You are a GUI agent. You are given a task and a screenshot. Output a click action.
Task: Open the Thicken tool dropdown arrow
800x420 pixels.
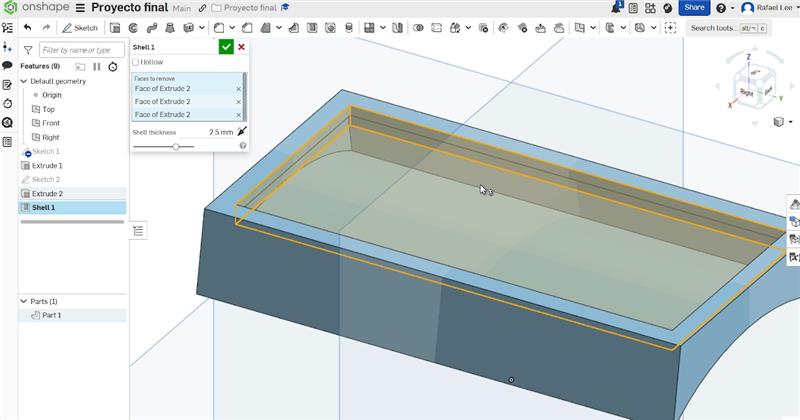pyautogui.click(x=202, y=28)
